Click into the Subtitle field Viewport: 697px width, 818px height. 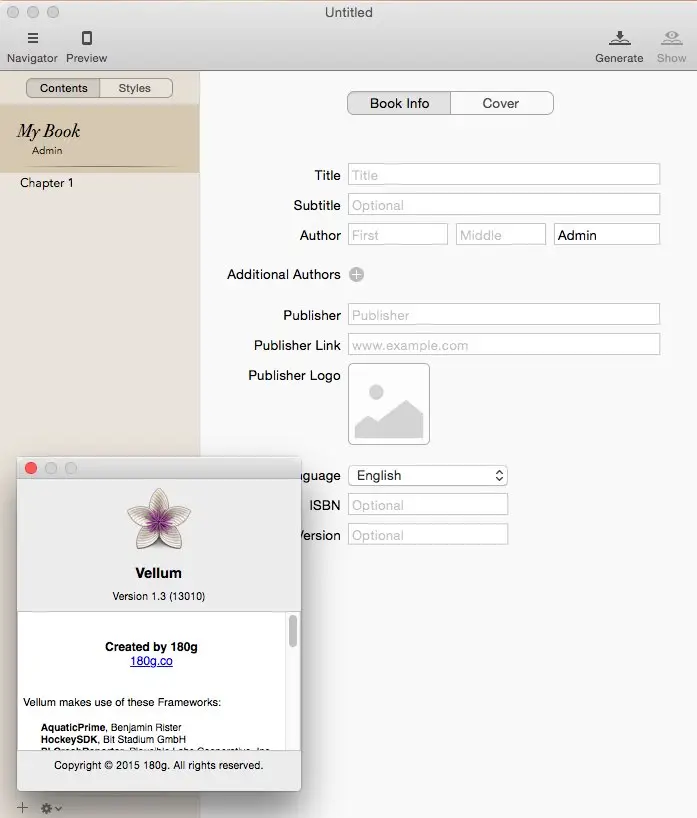504,204
